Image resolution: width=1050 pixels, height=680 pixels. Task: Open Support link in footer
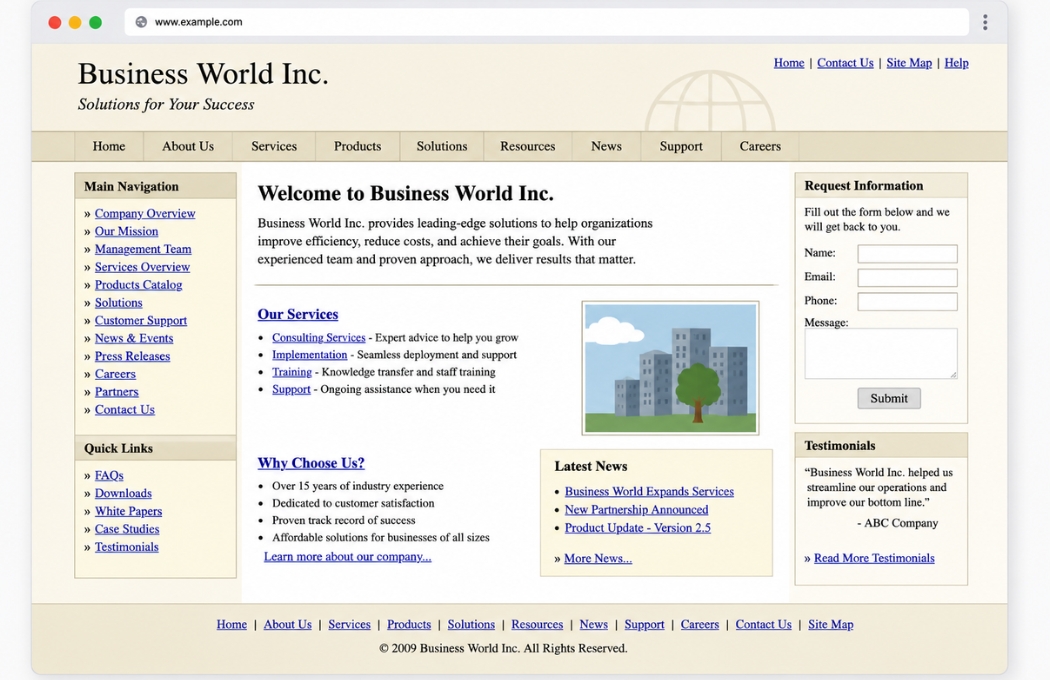(644, 624)
